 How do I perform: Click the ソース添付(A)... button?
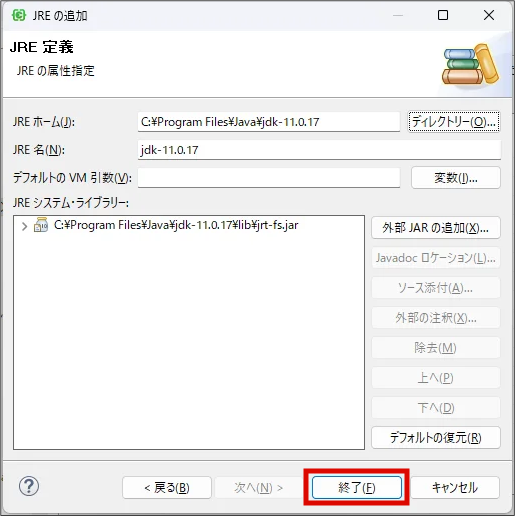[436, 288]
